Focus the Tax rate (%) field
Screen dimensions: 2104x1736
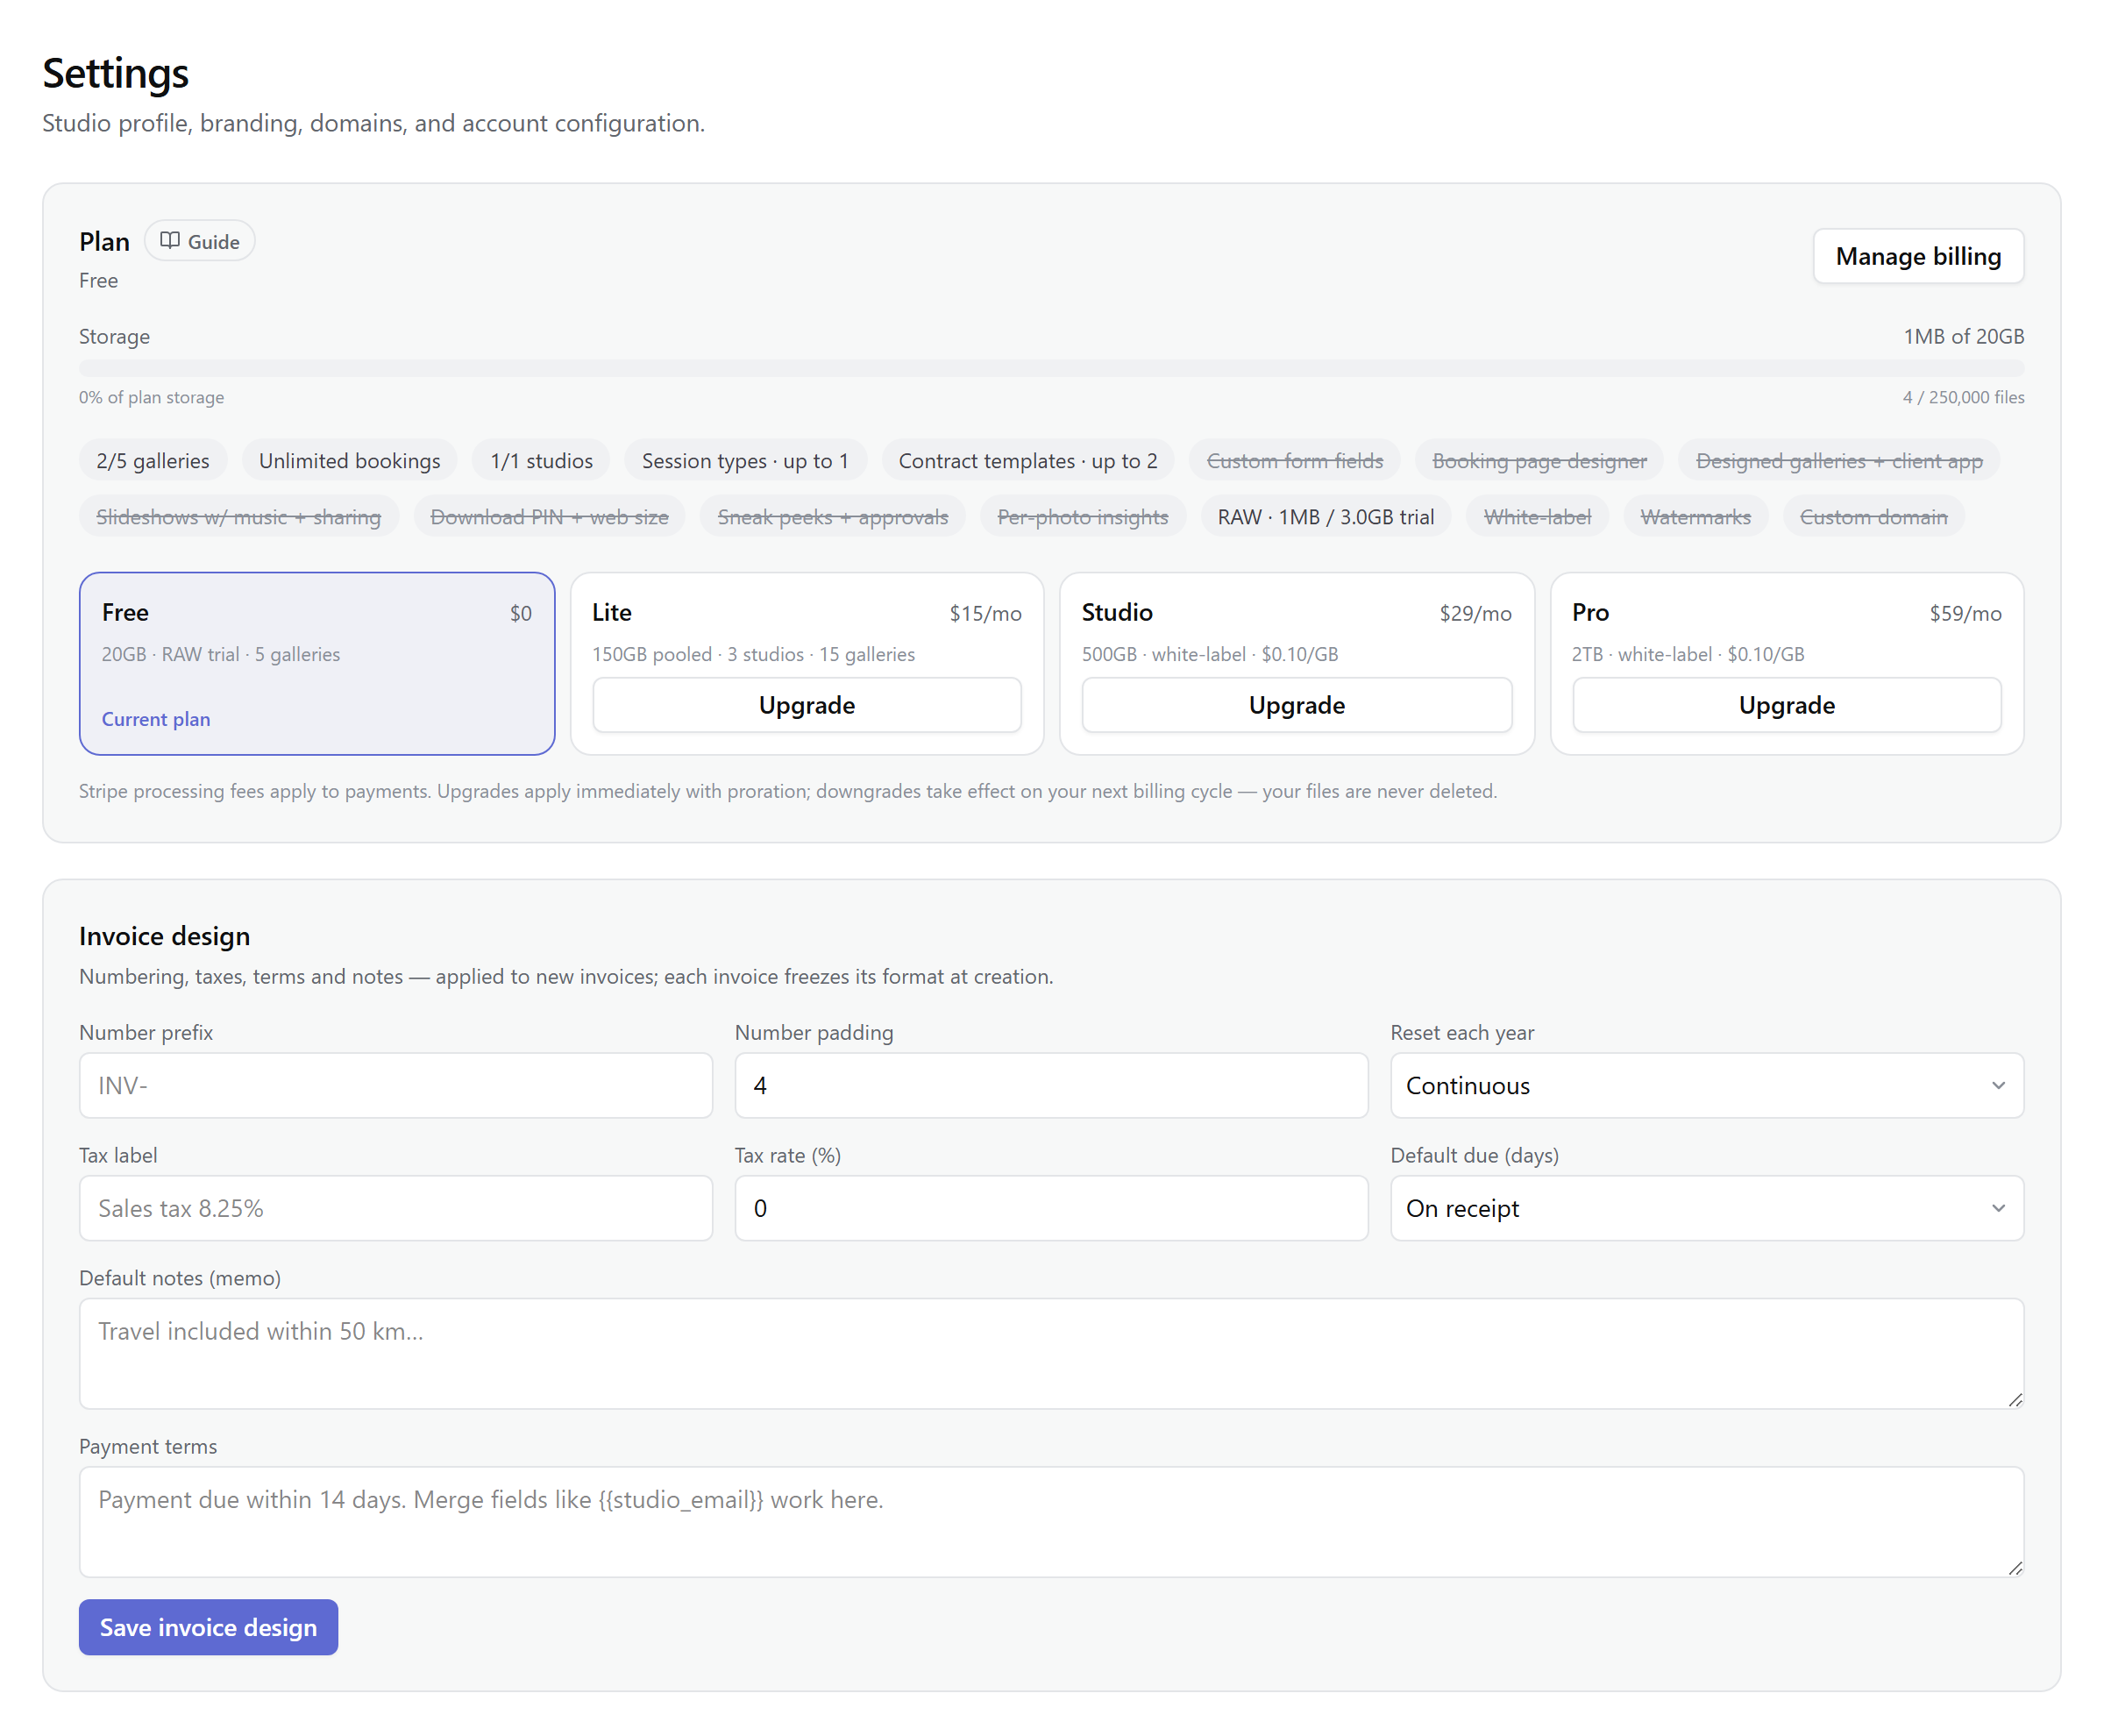click(x=1051, y=1208)
